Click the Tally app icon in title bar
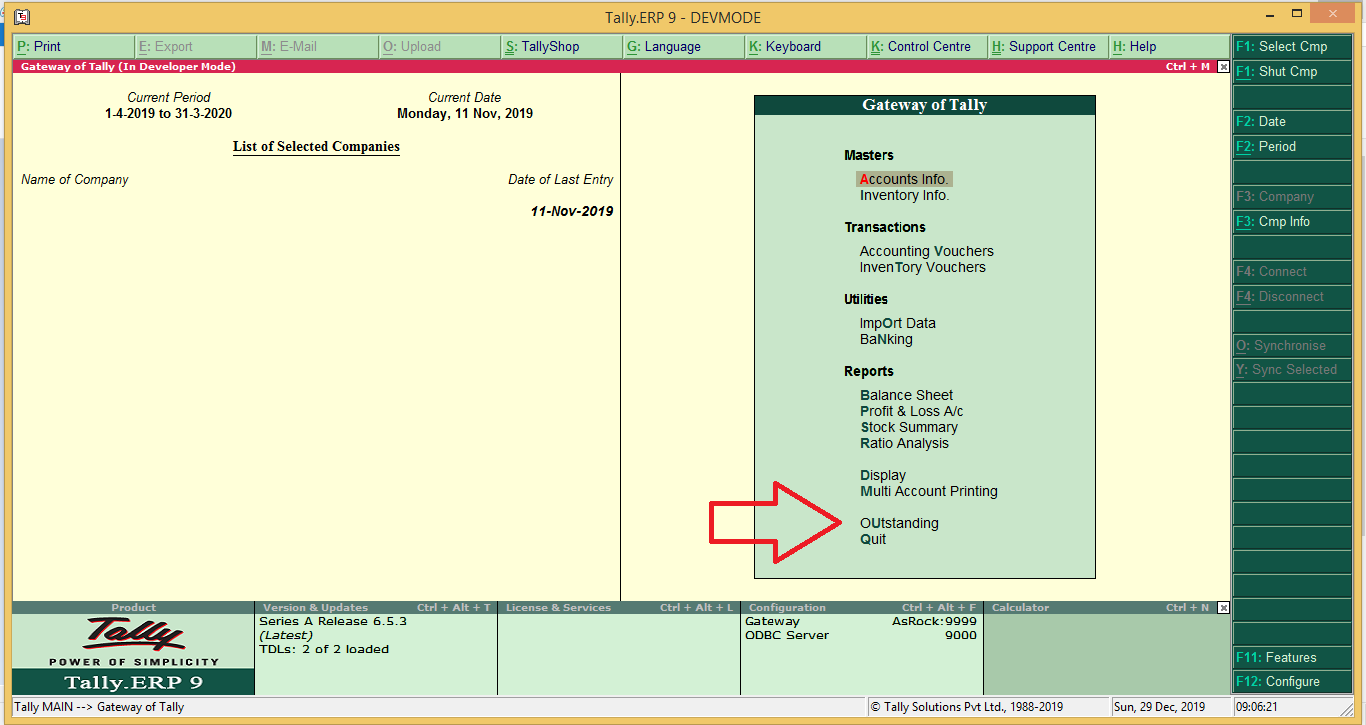 pos(22,17)
